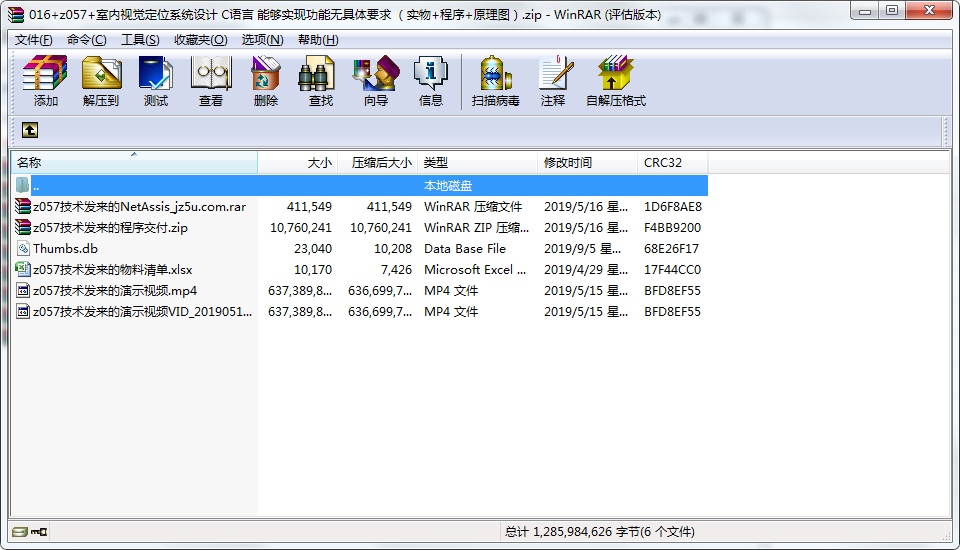Sort by CRC32 column header
This screenshot has width=960, height=550.
point(672,162)
